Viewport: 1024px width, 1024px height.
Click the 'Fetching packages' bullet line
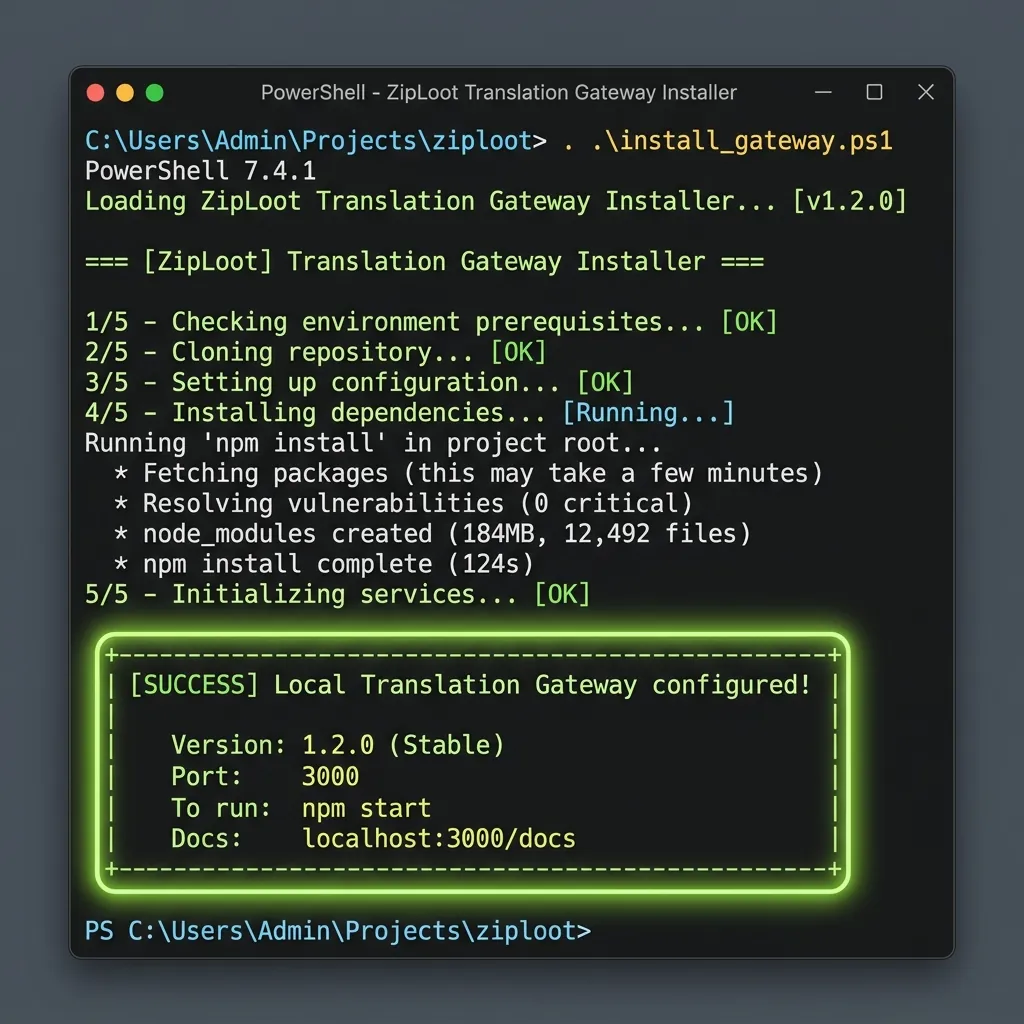tap(468, 473)
